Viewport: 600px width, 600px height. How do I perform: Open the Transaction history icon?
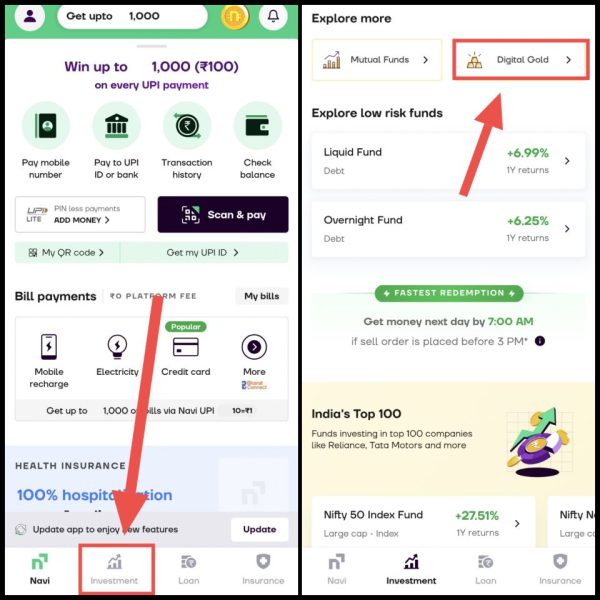point(187,126)
